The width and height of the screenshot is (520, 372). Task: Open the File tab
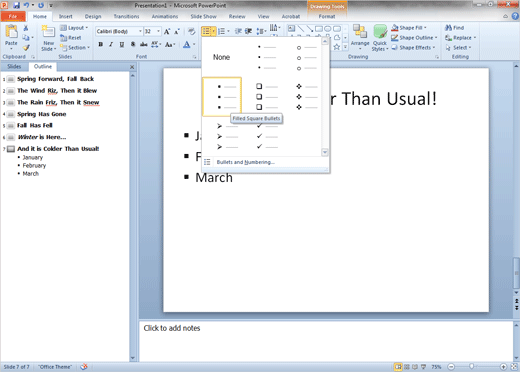coord(13,16)
